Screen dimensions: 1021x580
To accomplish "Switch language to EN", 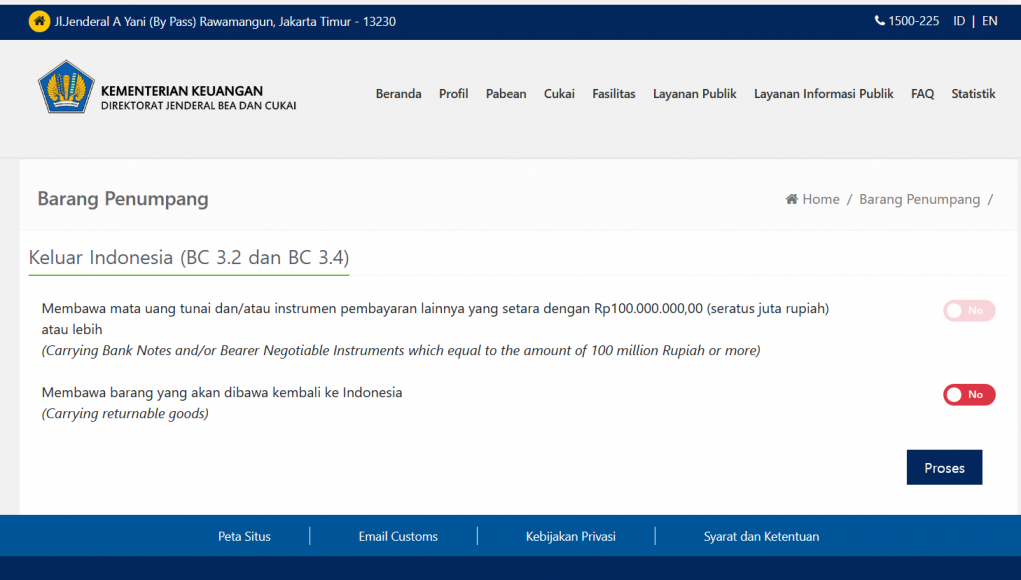I will (989, 21).
